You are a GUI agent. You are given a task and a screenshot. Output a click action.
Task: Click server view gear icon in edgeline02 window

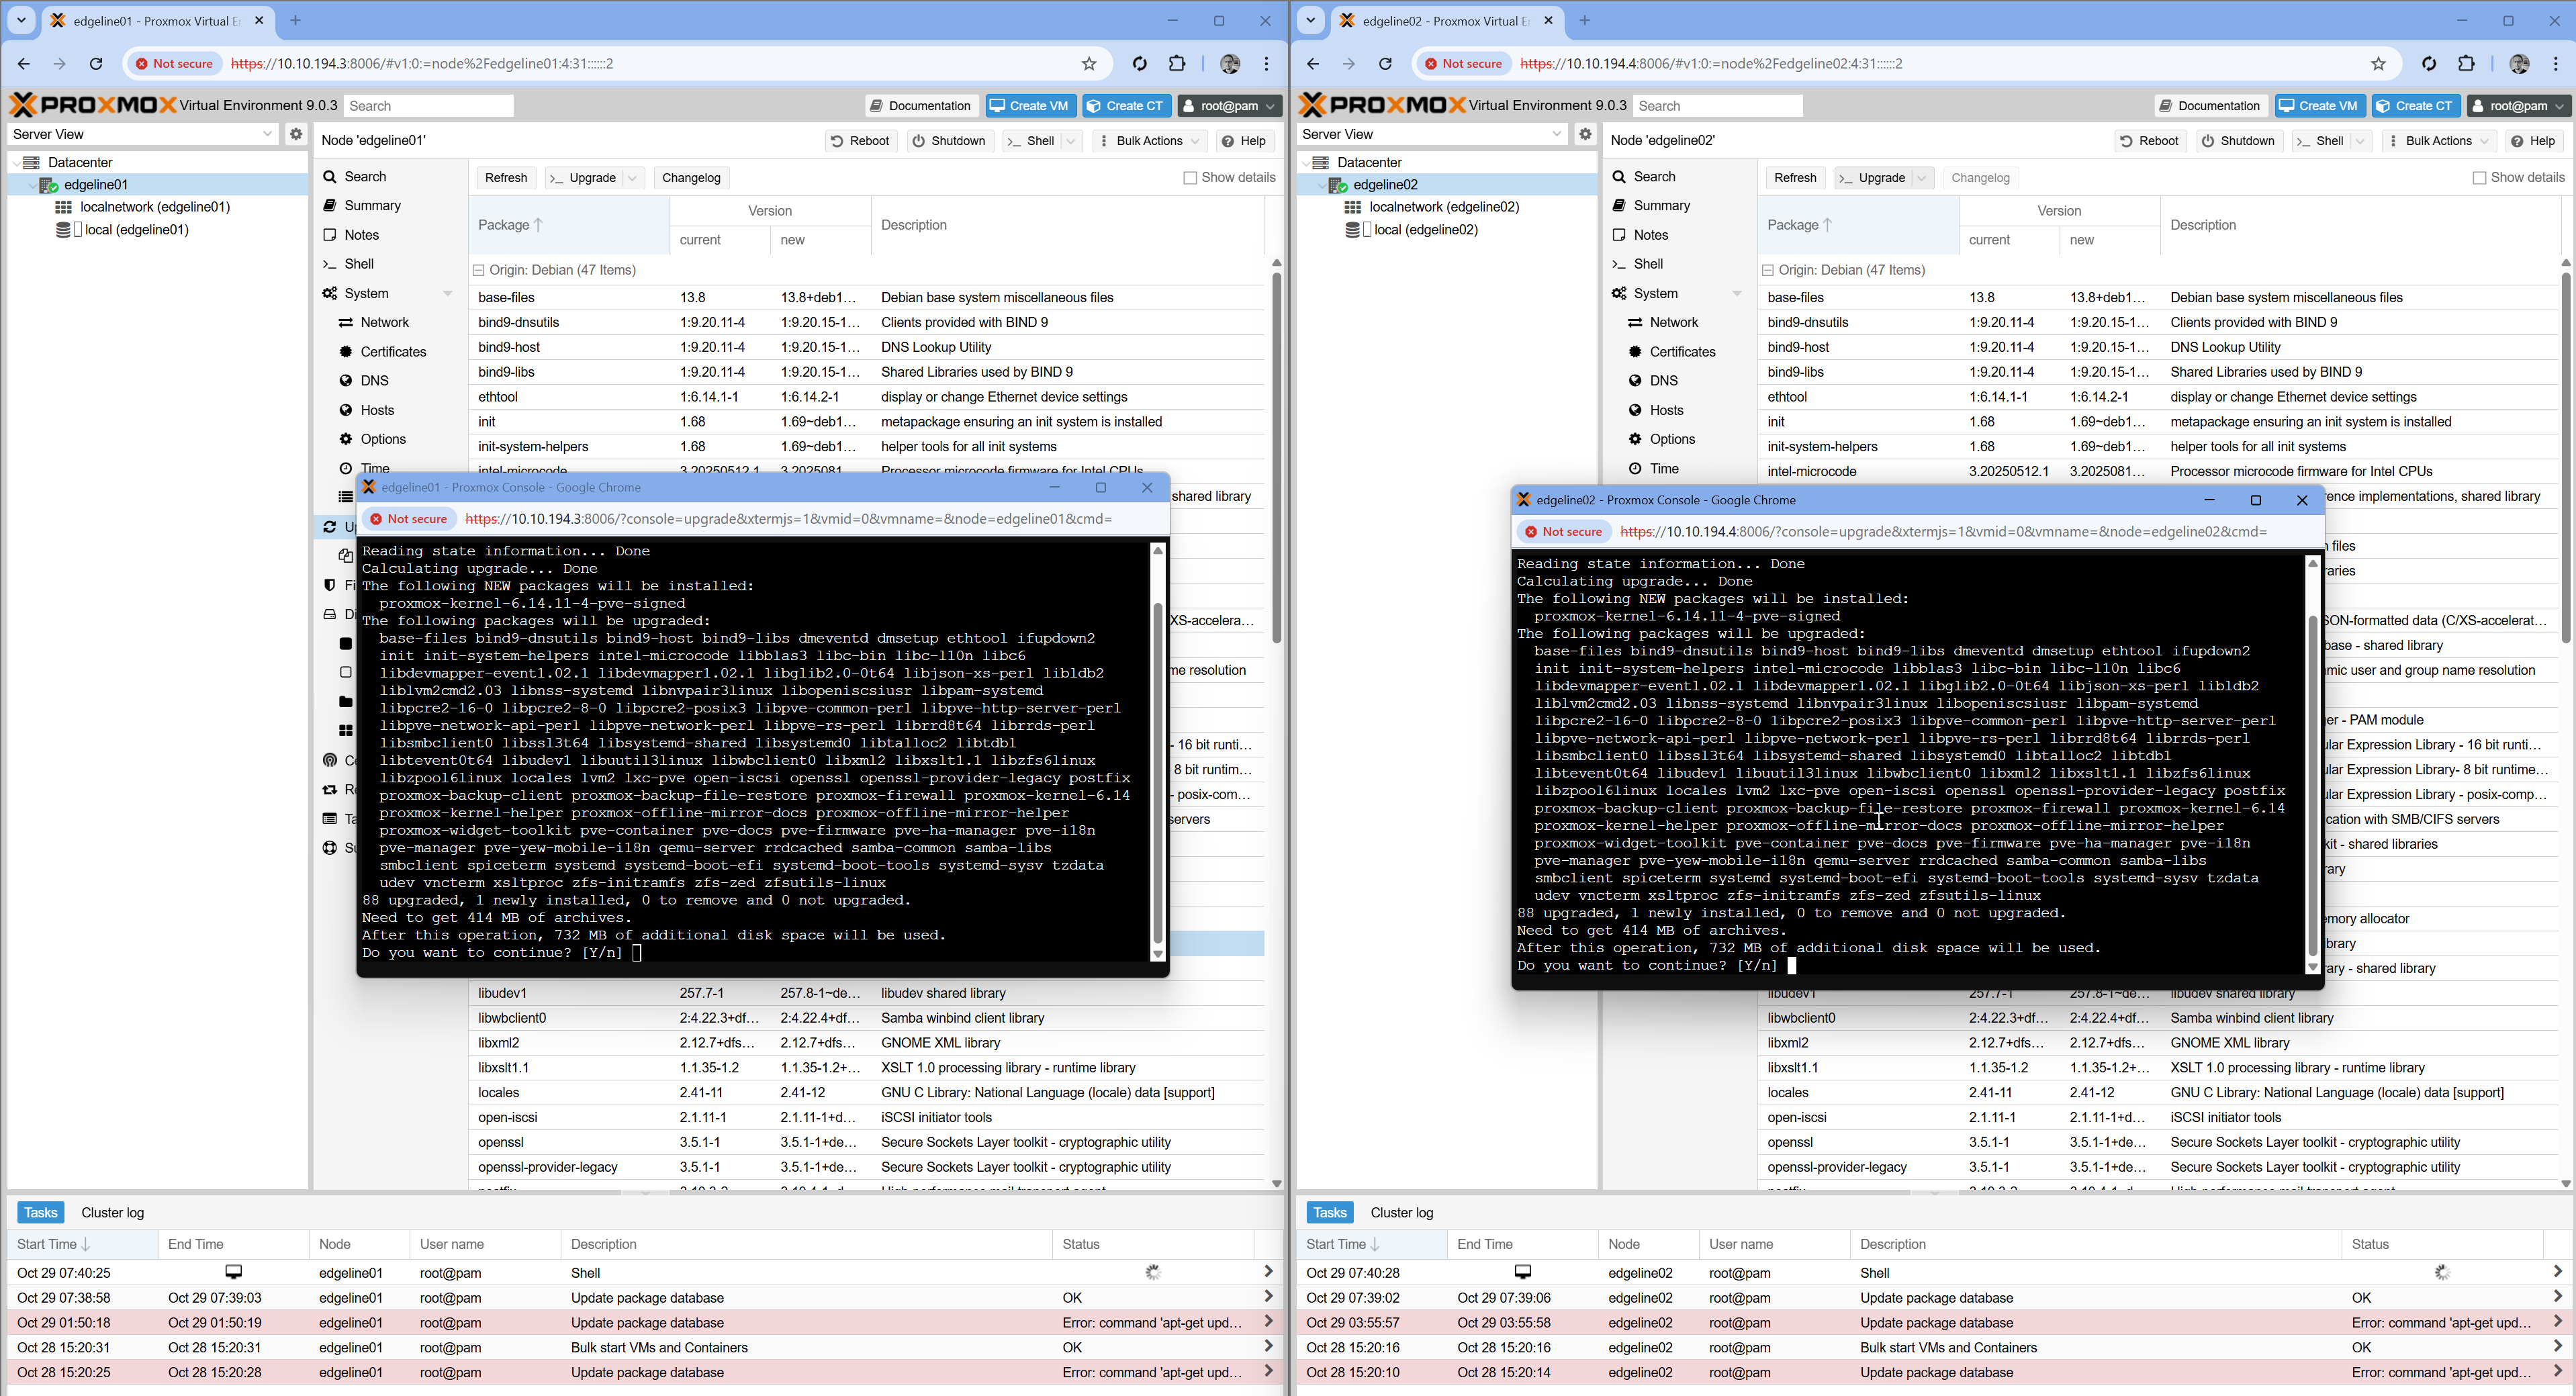[x=1585, y=134]
